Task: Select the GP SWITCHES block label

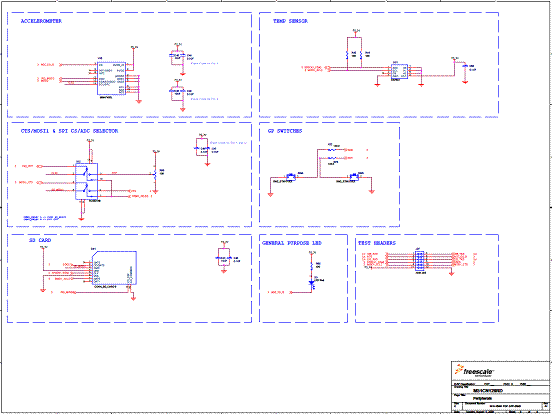Action: (x=285, y=131)
